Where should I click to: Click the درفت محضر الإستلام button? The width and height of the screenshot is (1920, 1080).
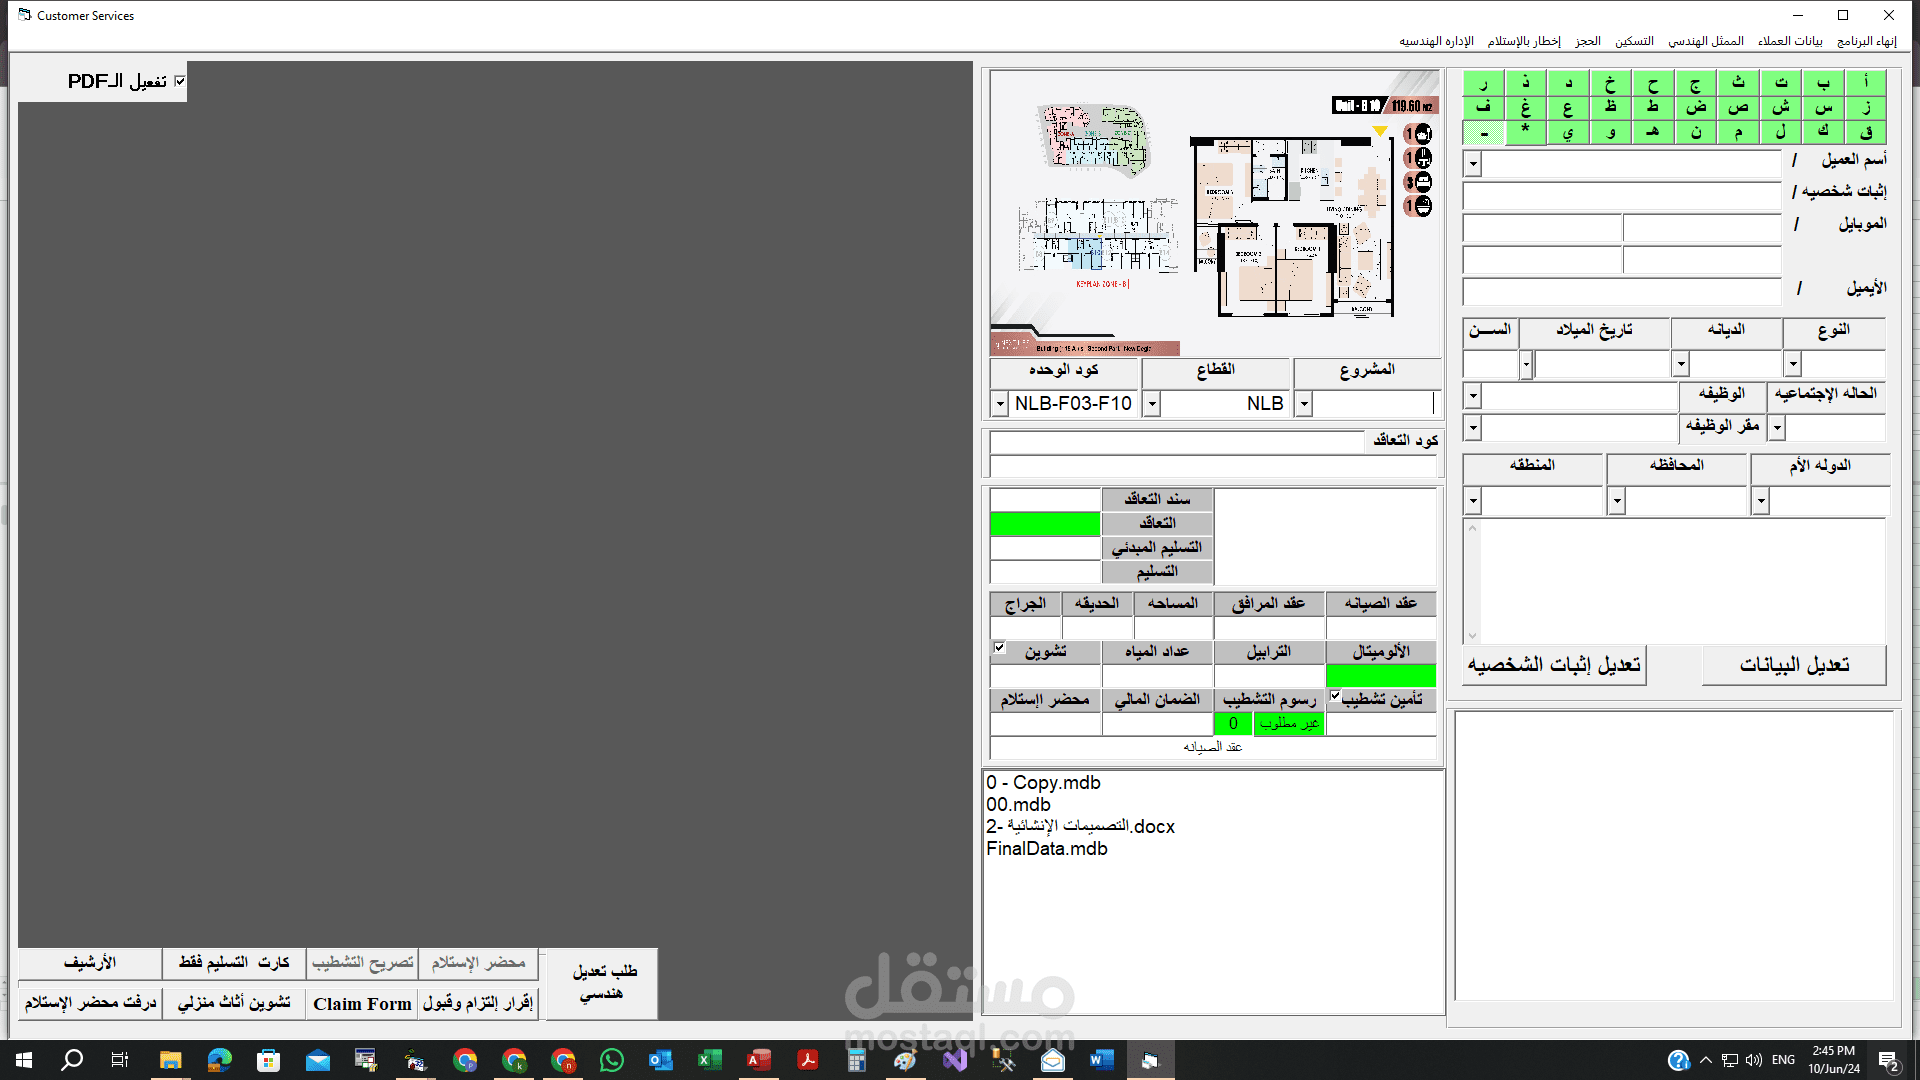click(90, 1002)
